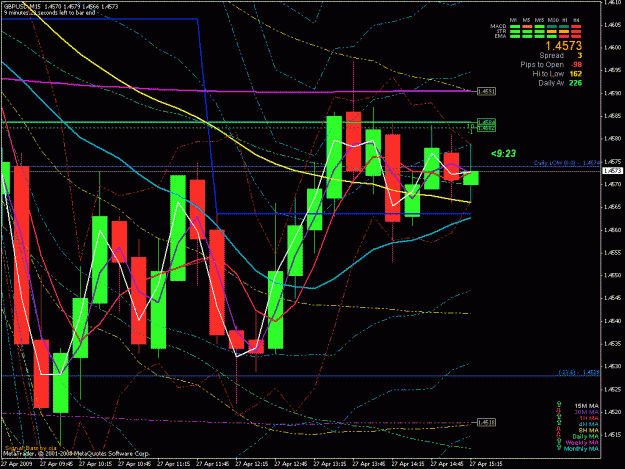Click the 1.4600 price axis label
The image size is (625, 469).
pos(612,47)
